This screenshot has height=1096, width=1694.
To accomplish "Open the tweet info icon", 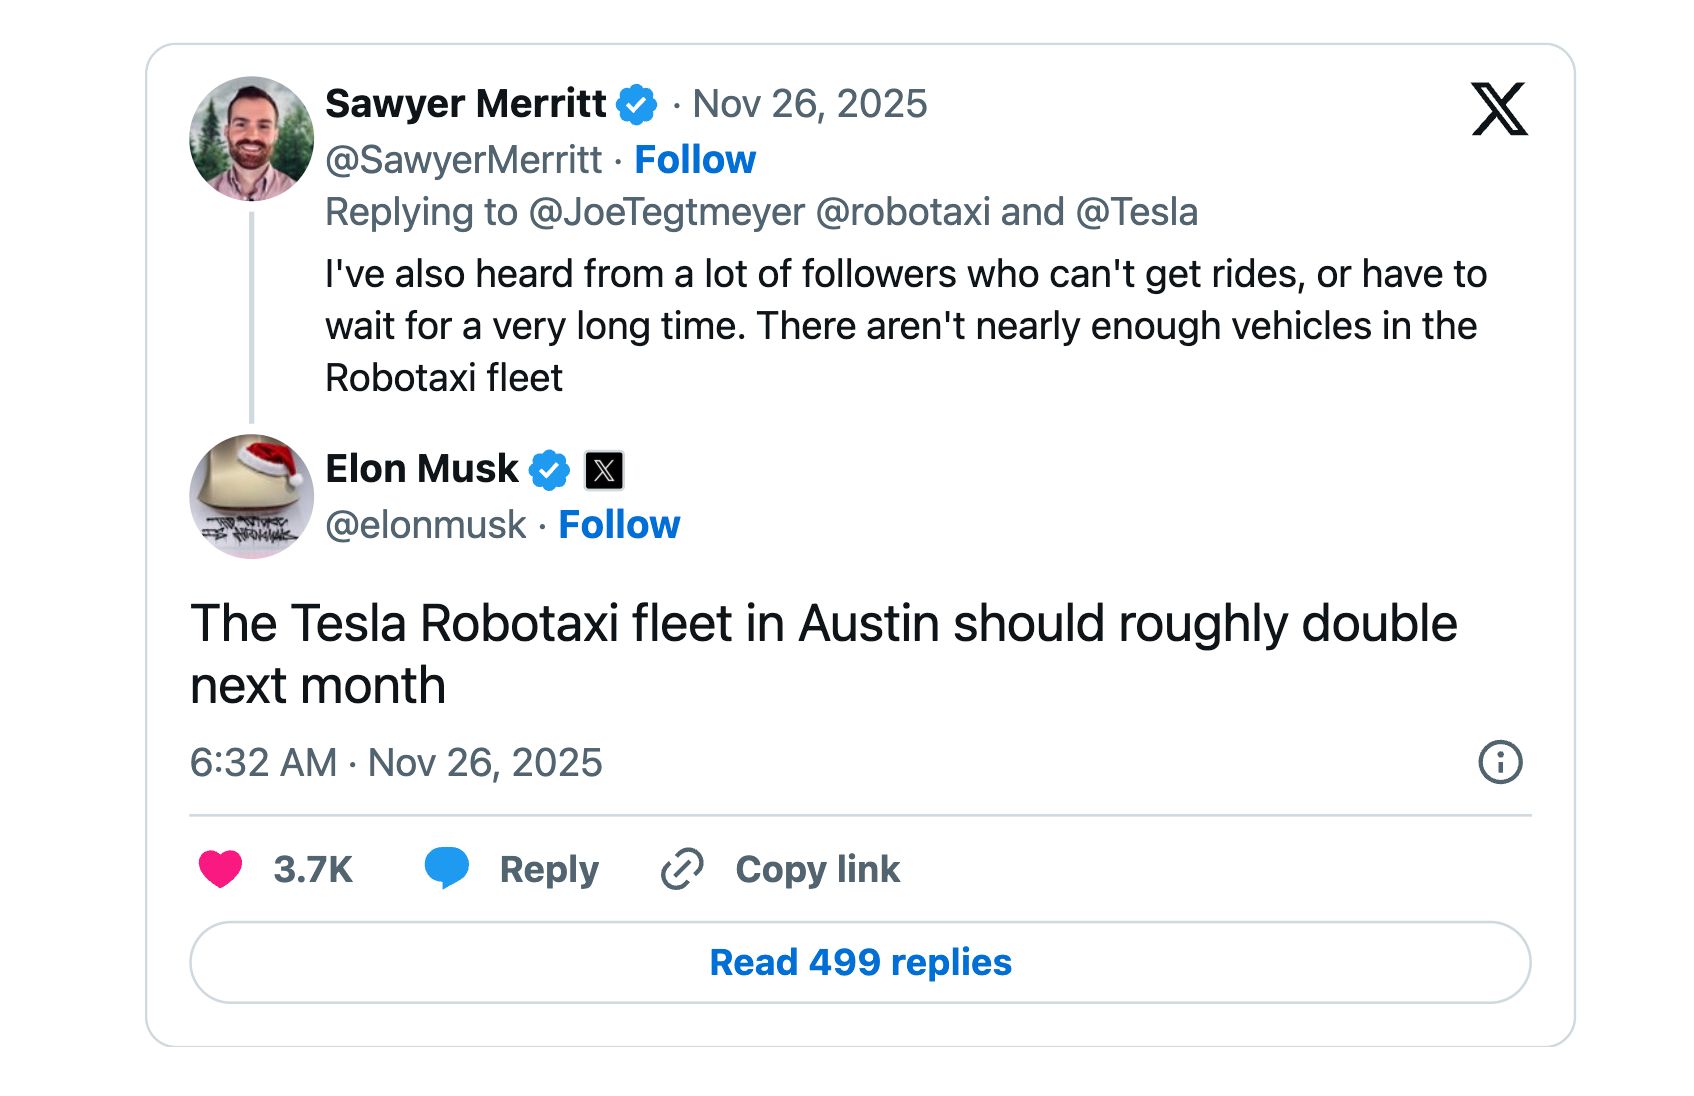I will [x=1499, y=762].
